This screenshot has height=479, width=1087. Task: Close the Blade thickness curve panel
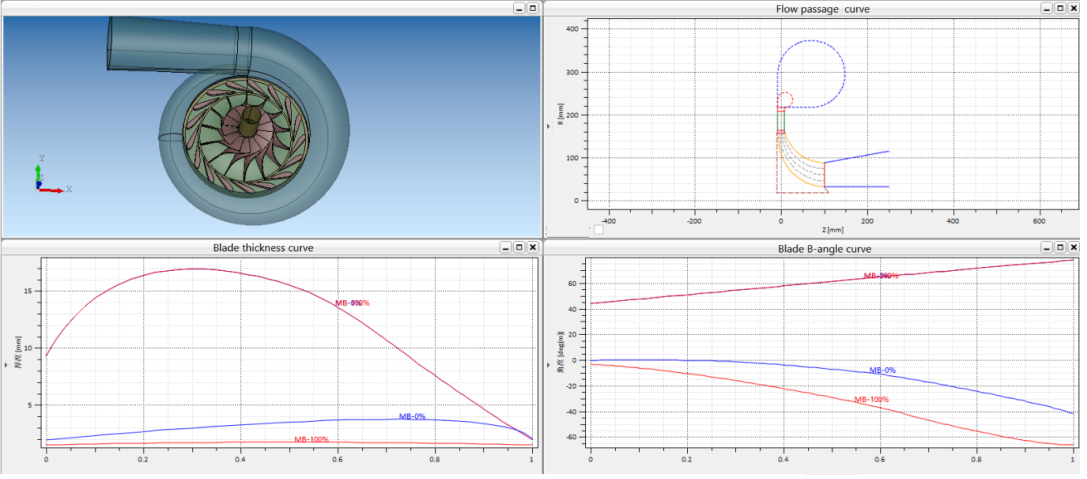532,247
